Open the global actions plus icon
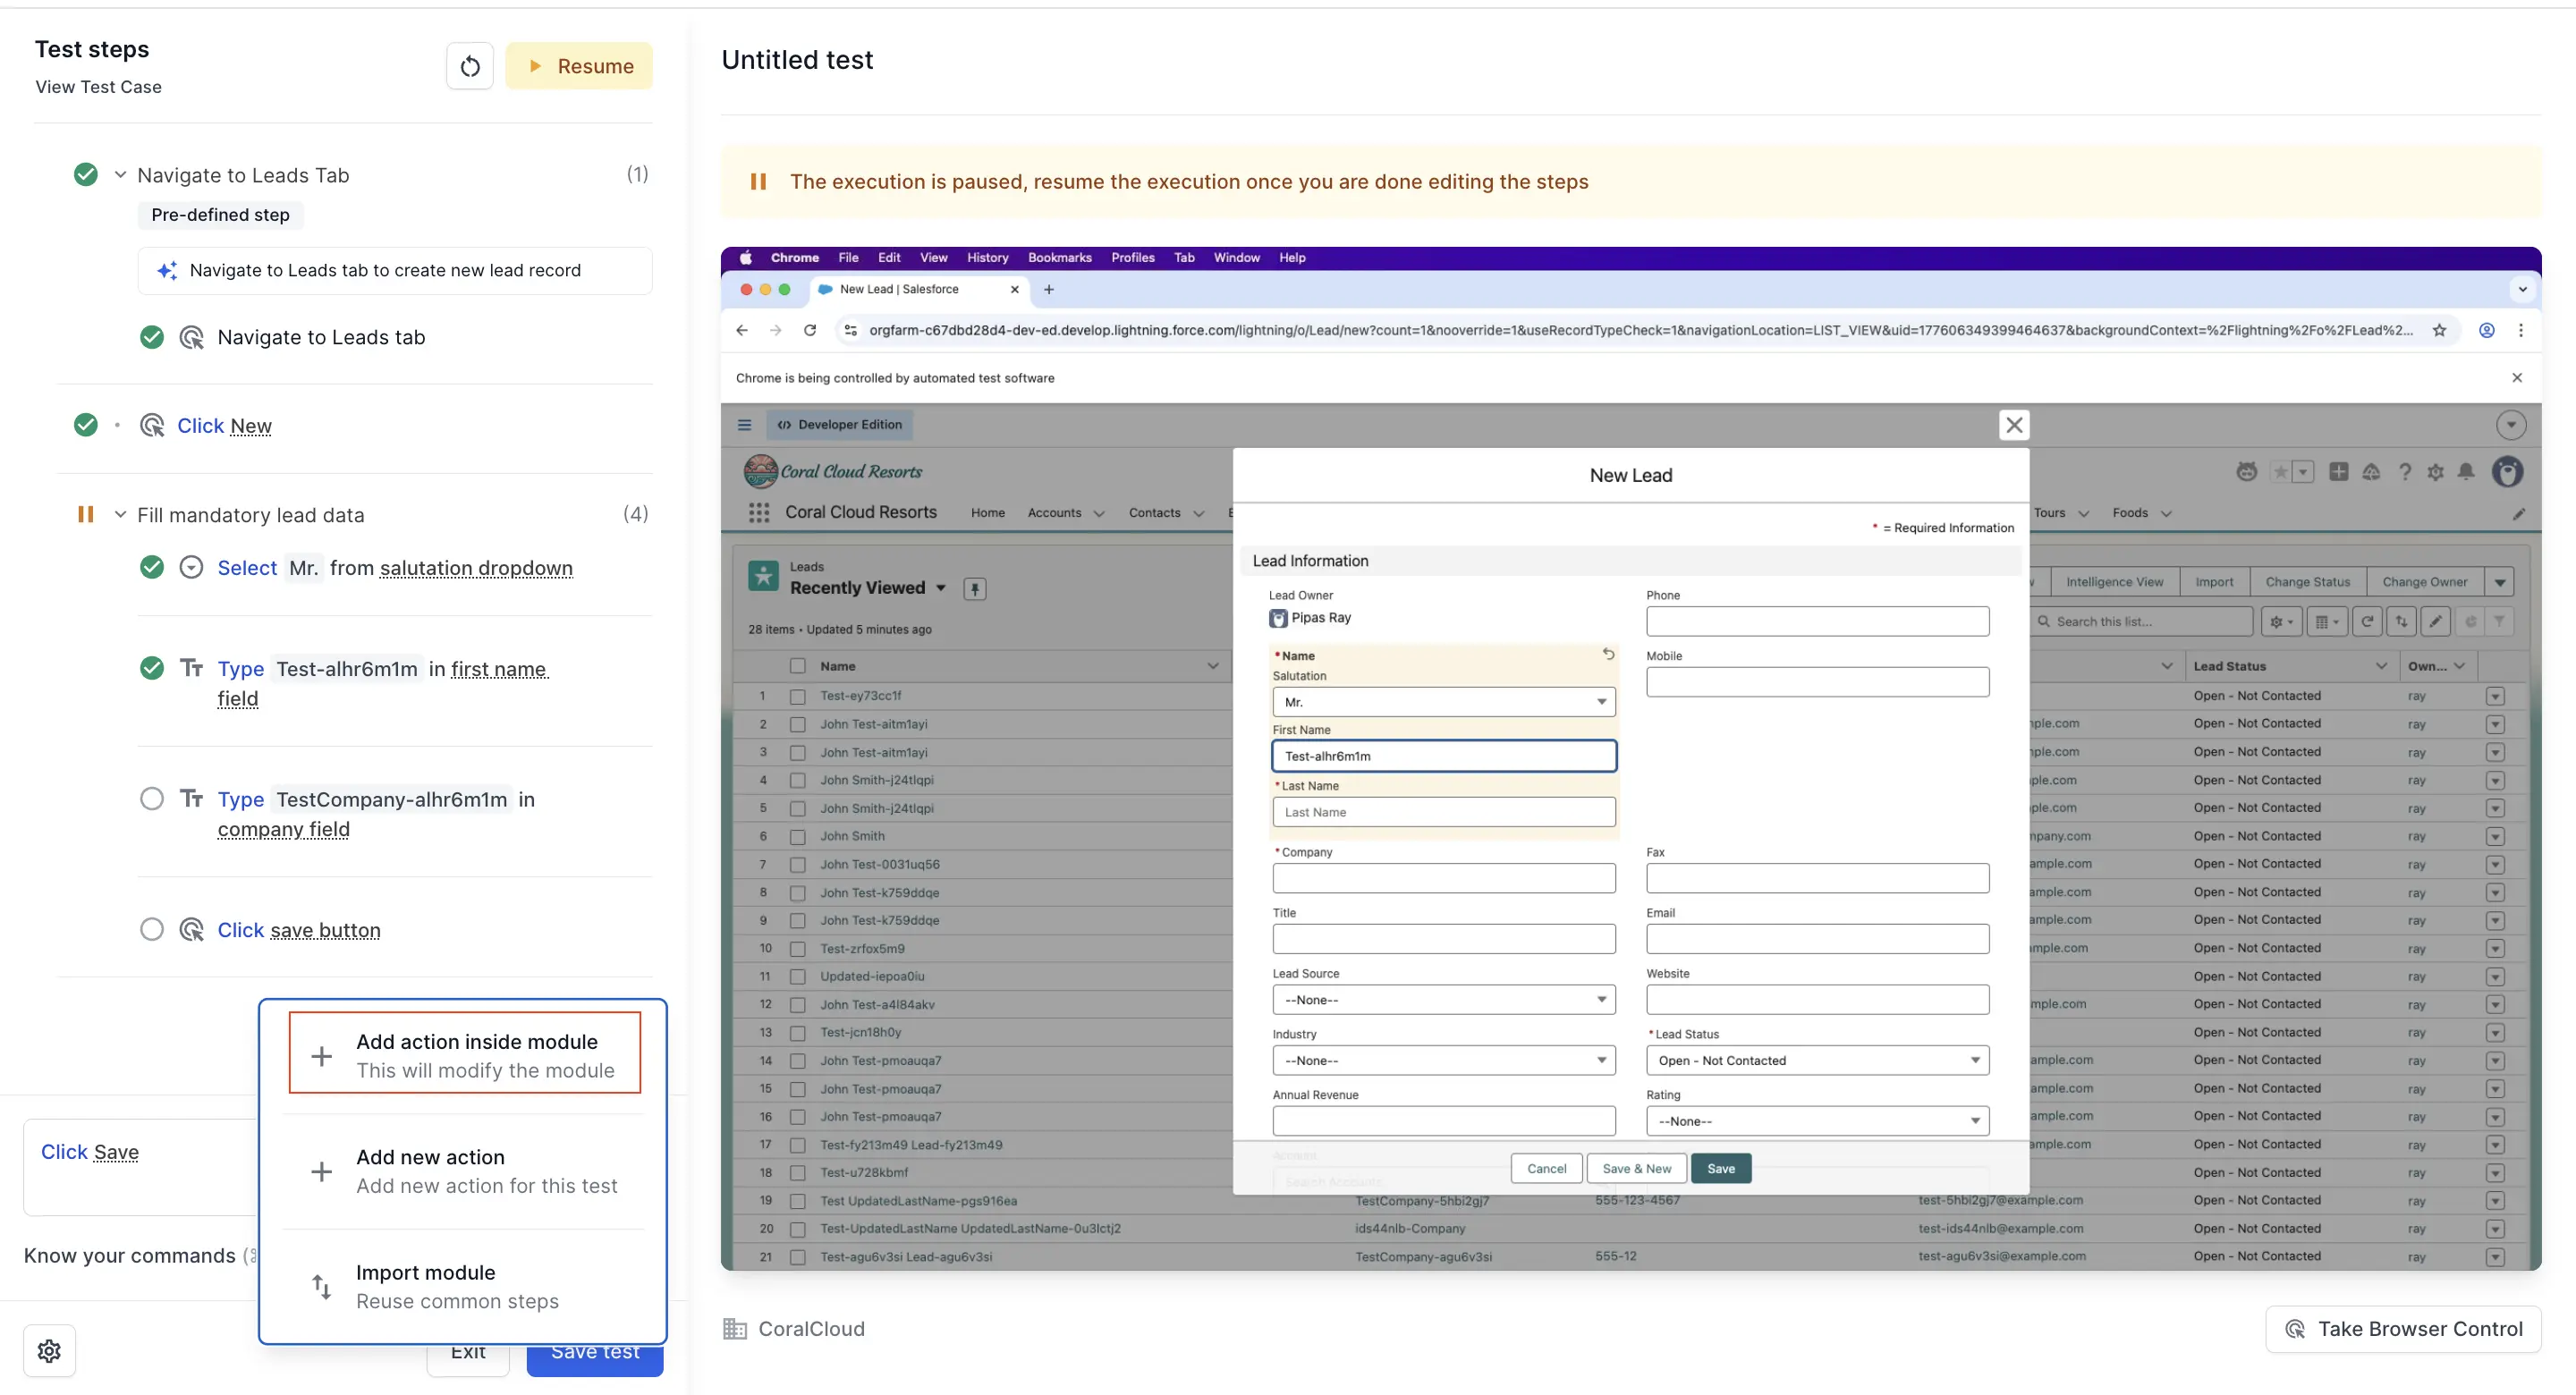 click(2339, 472)
